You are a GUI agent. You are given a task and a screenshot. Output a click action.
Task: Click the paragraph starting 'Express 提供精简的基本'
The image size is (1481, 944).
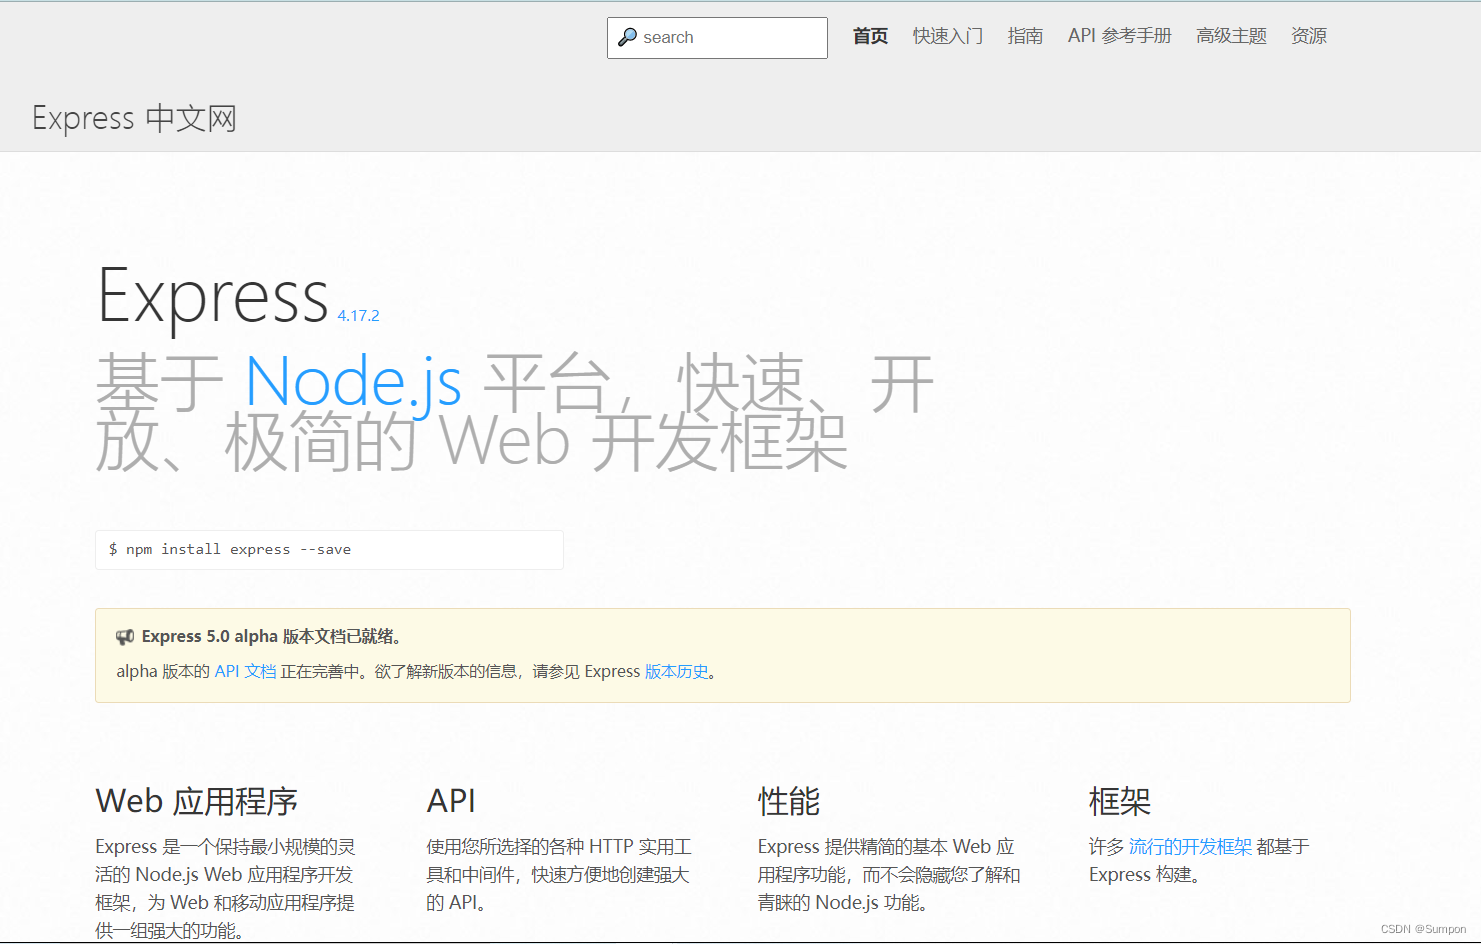click(888, 875)
